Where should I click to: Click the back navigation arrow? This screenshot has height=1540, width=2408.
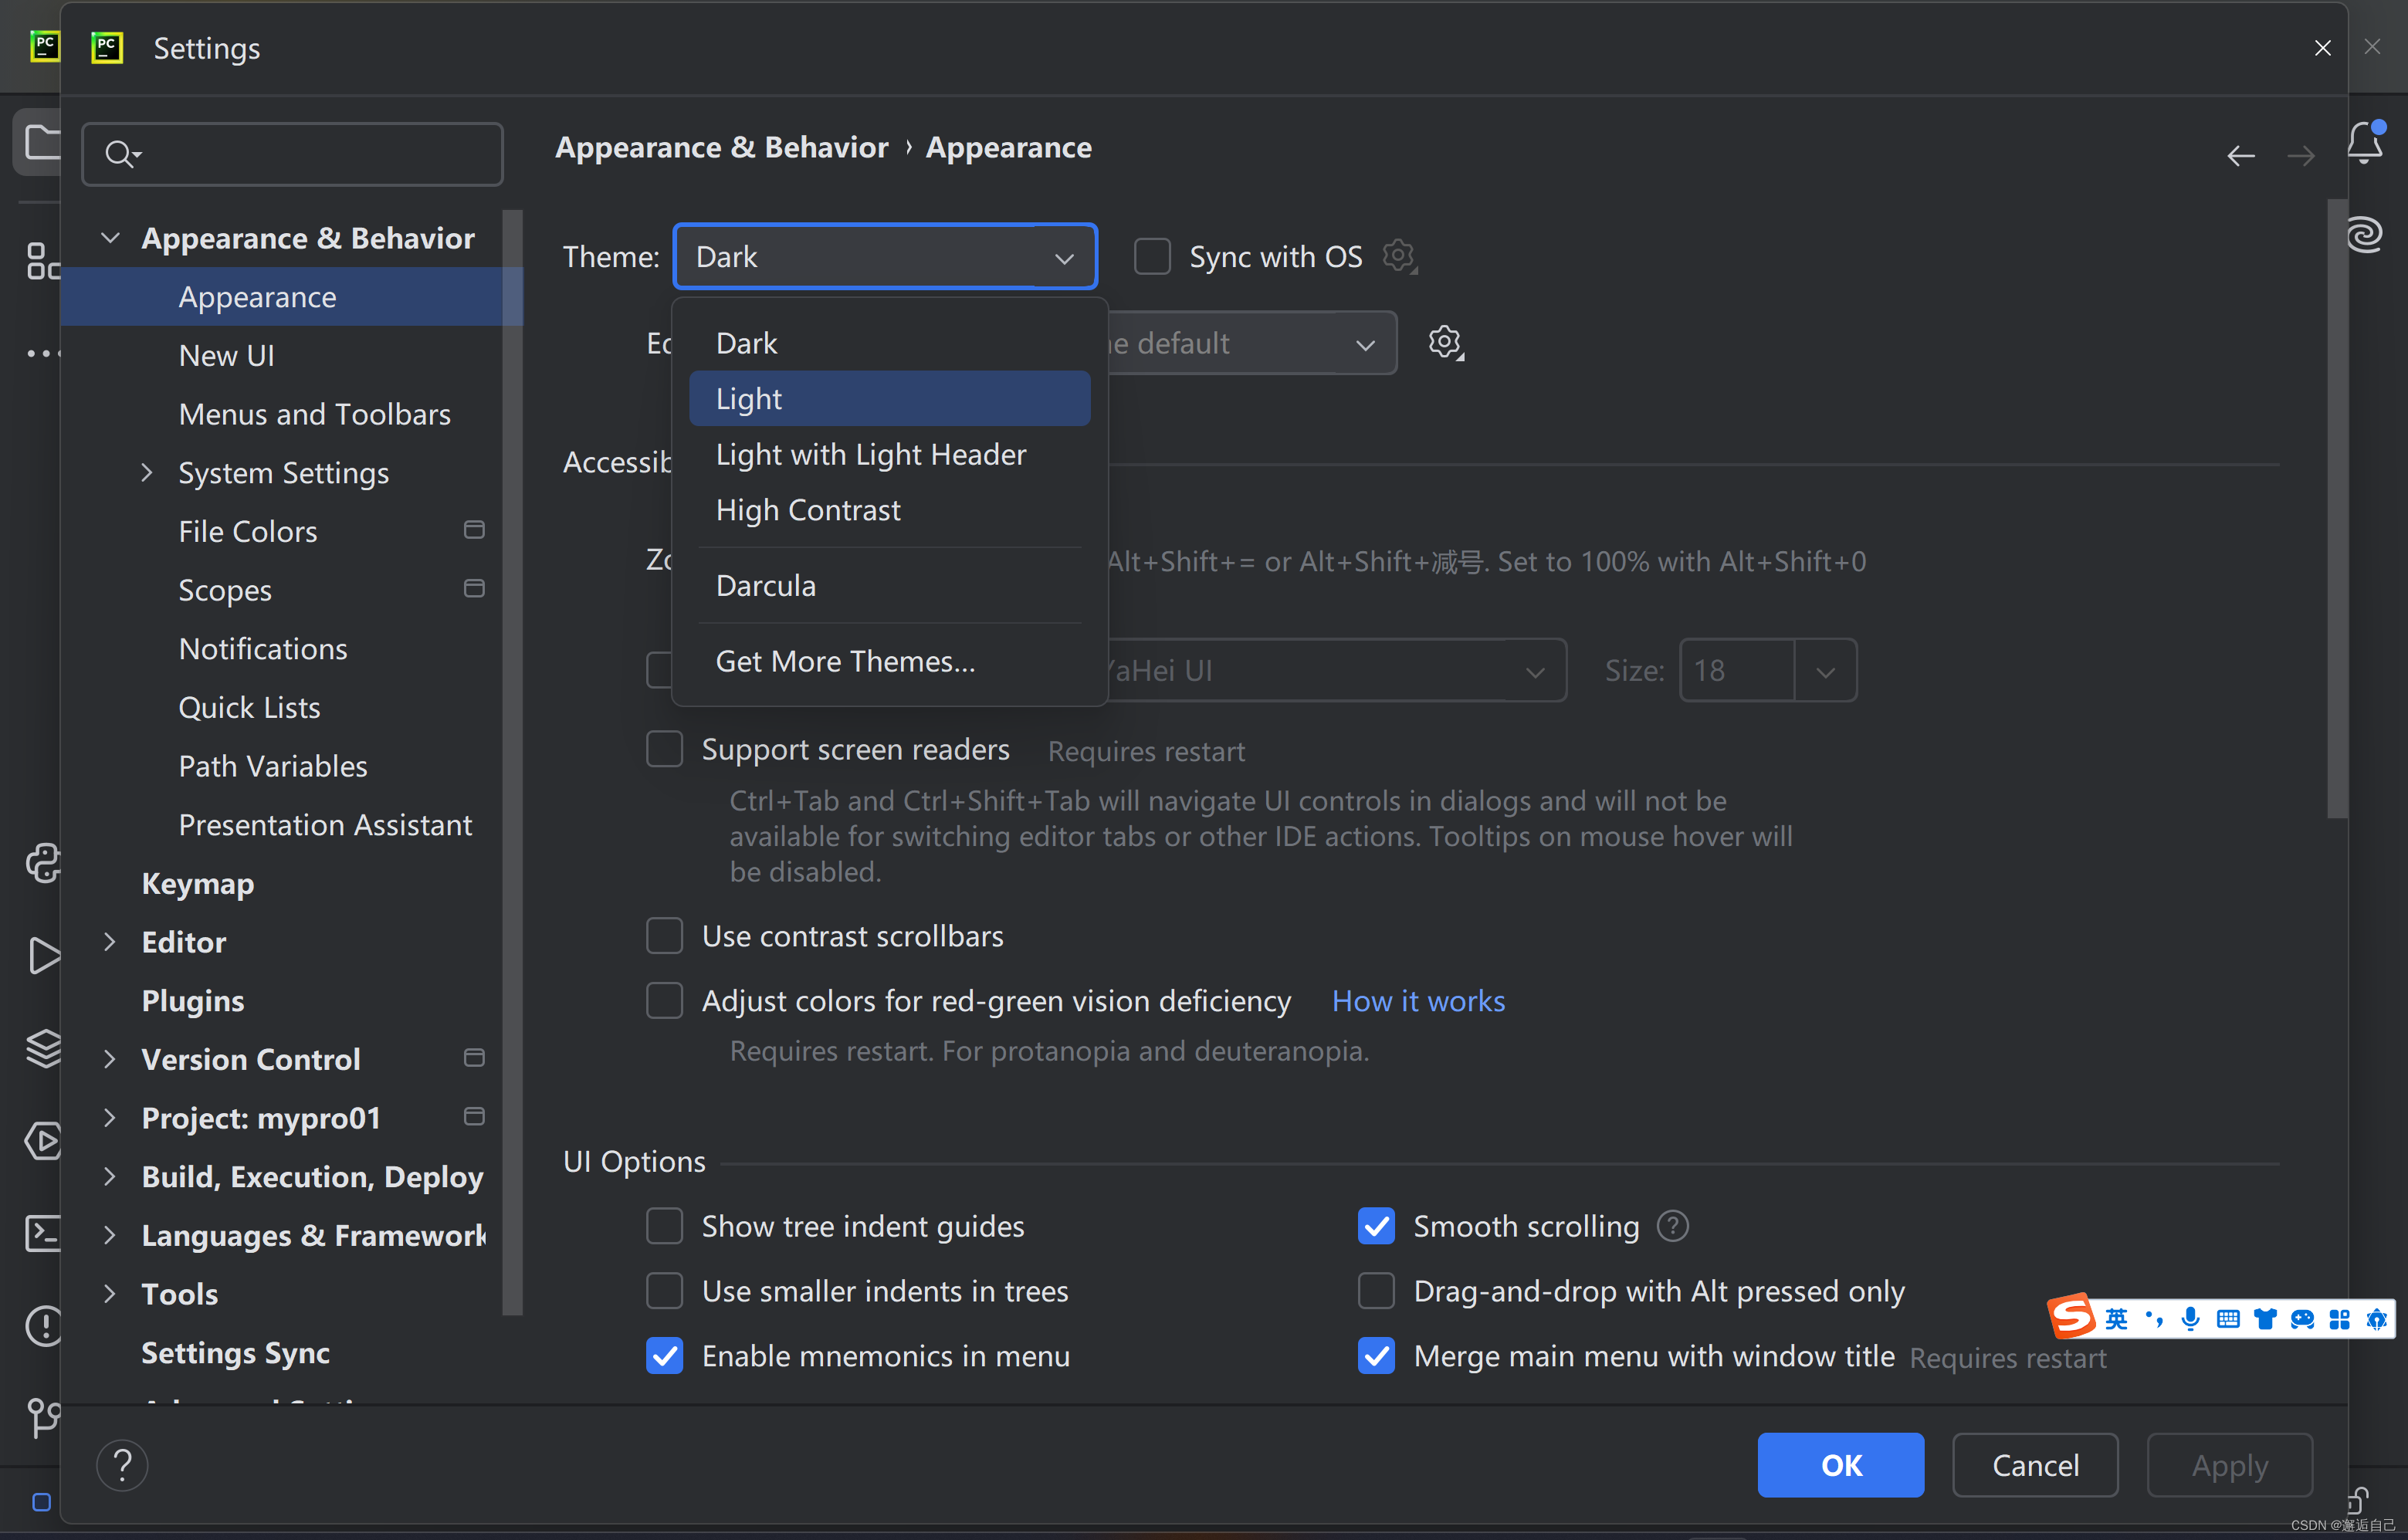[x=2240, y=156]
